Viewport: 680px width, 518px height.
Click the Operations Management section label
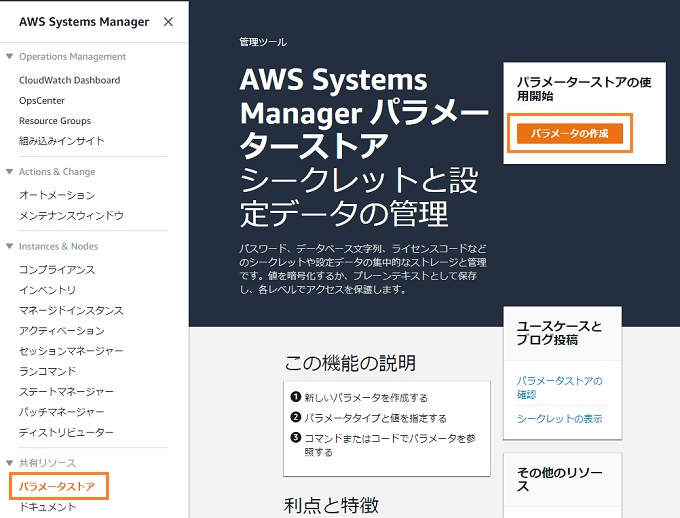72,56
